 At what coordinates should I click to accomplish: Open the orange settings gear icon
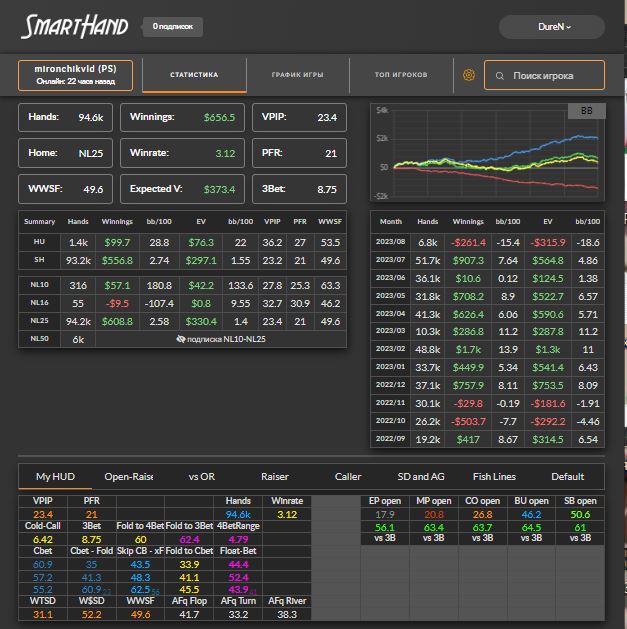[469, 75]
